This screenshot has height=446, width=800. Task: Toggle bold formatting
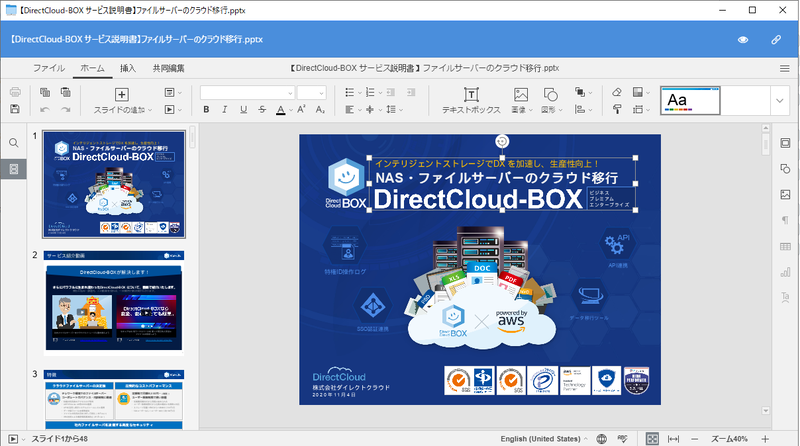click(206, 109)
